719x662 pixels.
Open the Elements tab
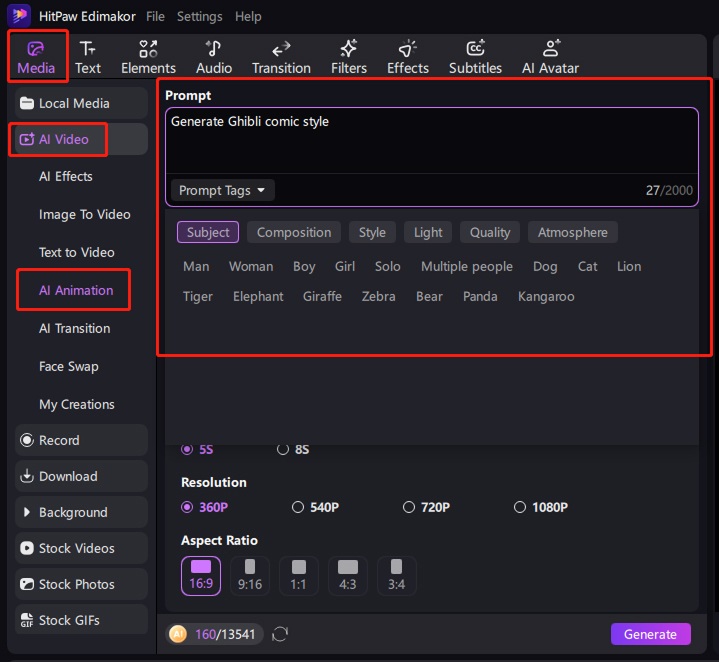tap(148, 57)
